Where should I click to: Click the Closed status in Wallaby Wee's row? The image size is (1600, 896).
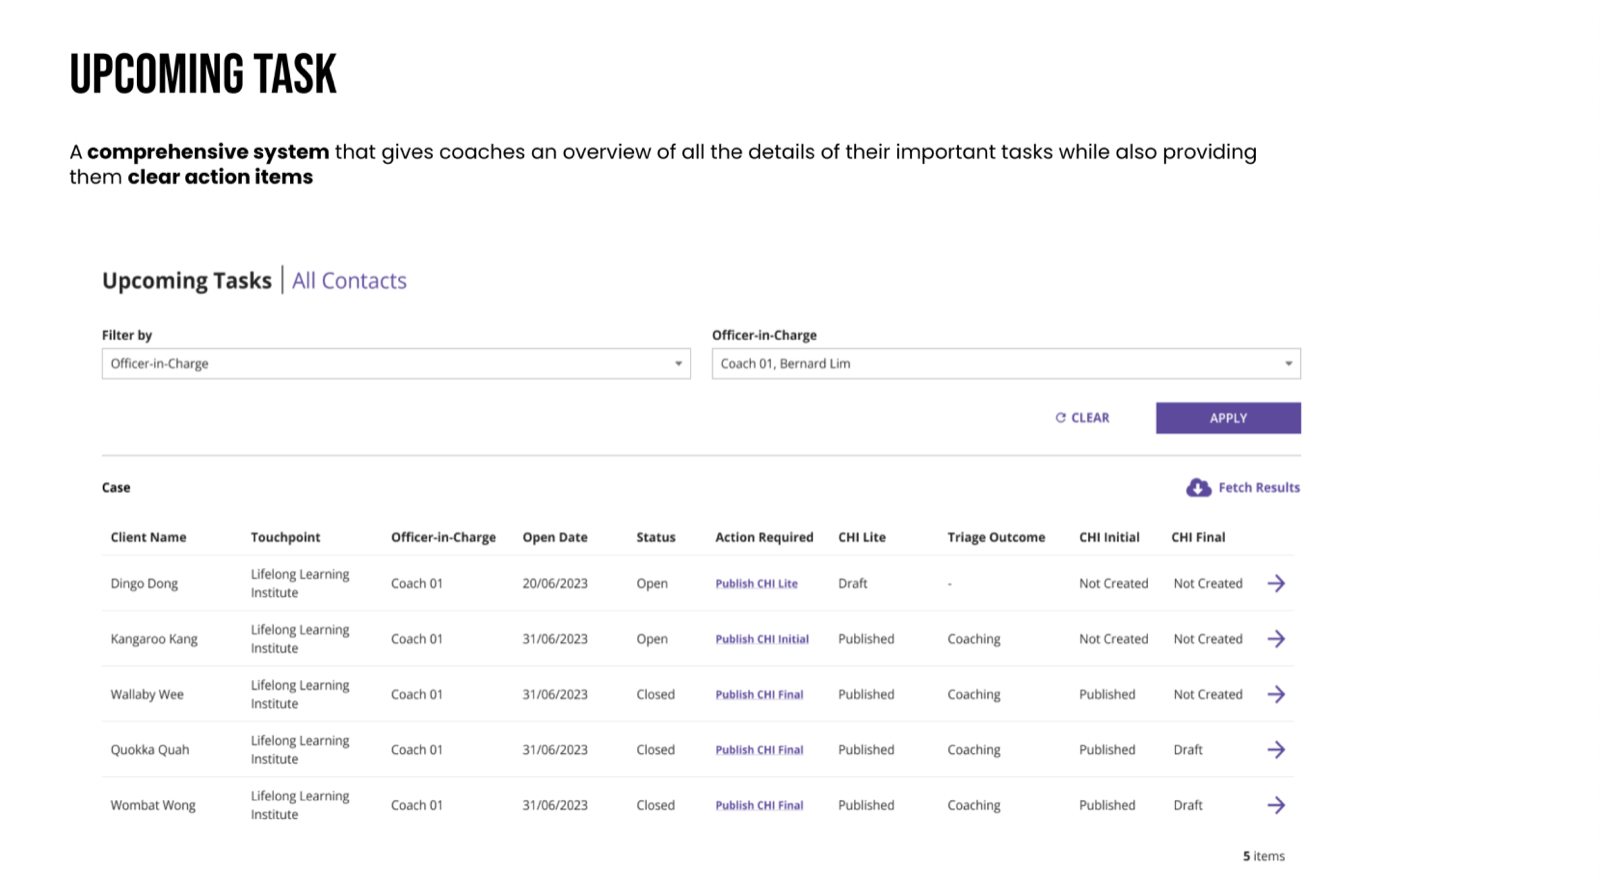[x=656, y=695]
